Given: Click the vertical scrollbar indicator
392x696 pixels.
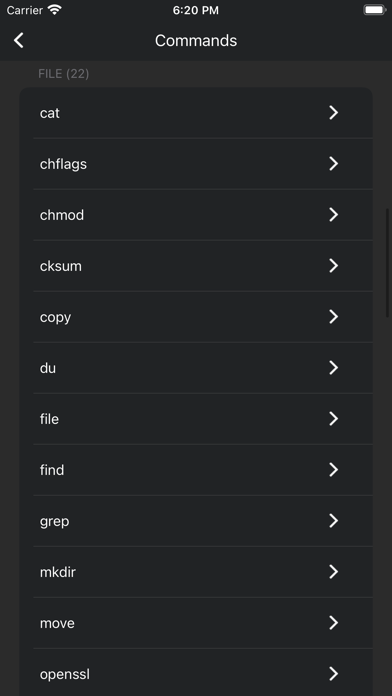Looking at the screenshot, I should (388, 262).
